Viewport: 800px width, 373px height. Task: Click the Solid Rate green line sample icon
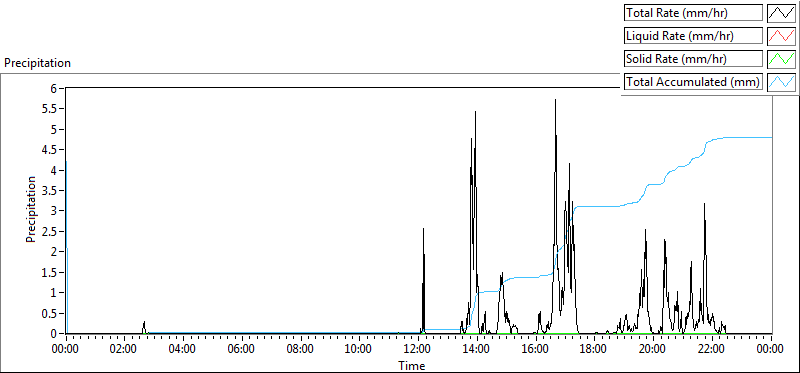[x=782, y=59]
